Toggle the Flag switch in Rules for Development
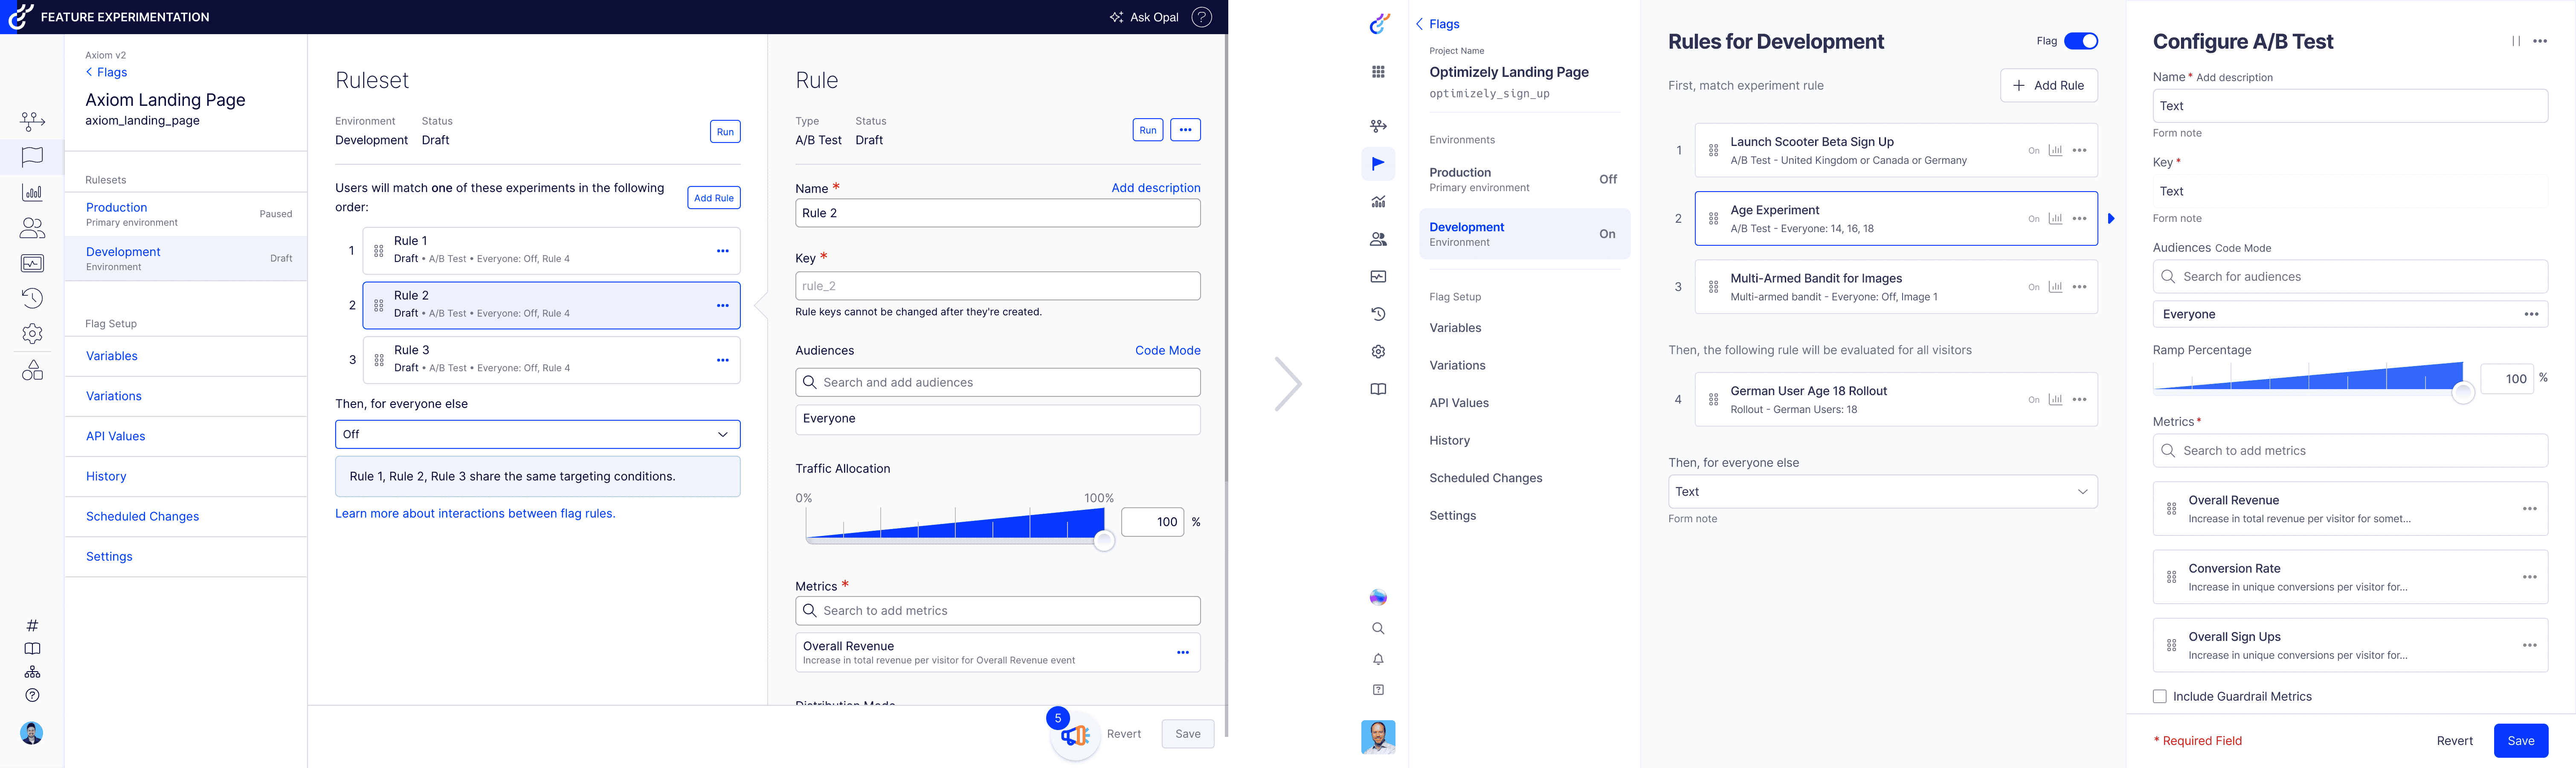 [2081, 41]
